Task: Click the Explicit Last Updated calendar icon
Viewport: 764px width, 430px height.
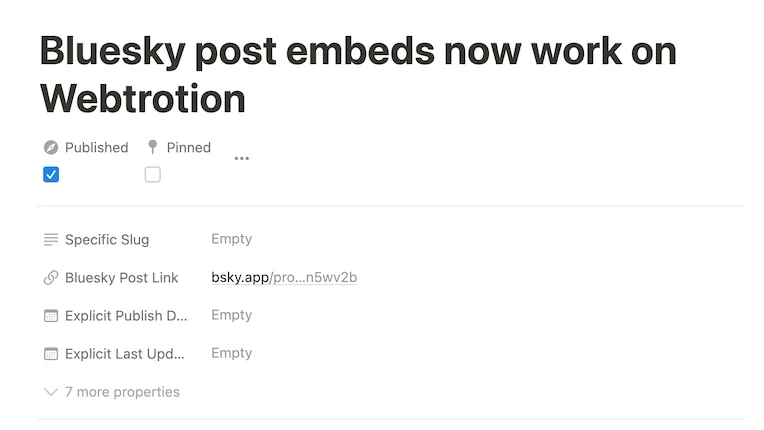Action: pos(51,354)
